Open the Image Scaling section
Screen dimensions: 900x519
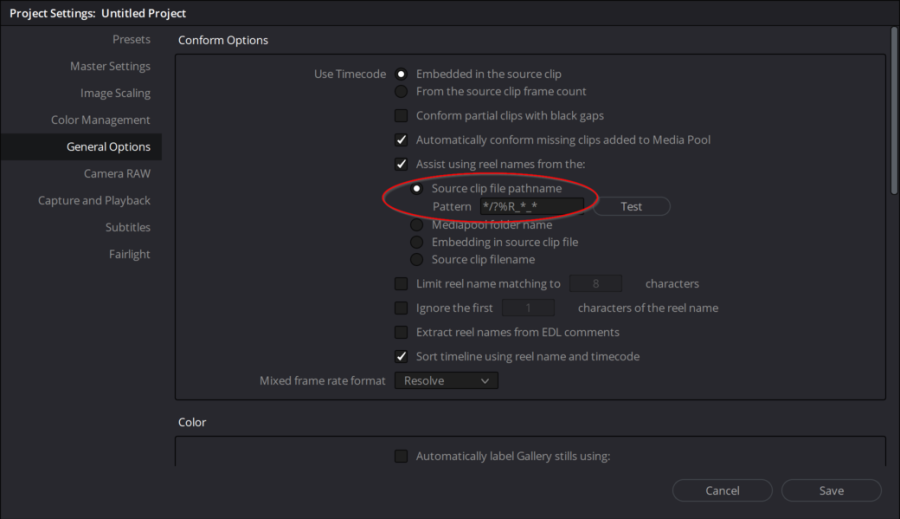(x=115, y=94)
